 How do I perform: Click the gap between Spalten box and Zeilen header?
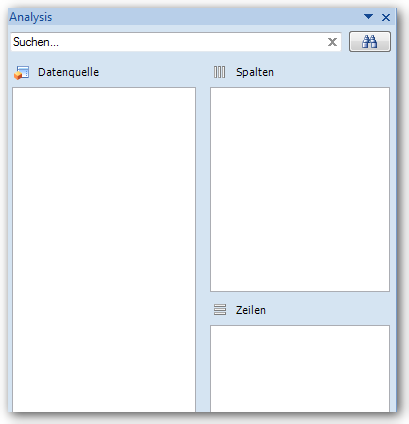click(300, 296)
